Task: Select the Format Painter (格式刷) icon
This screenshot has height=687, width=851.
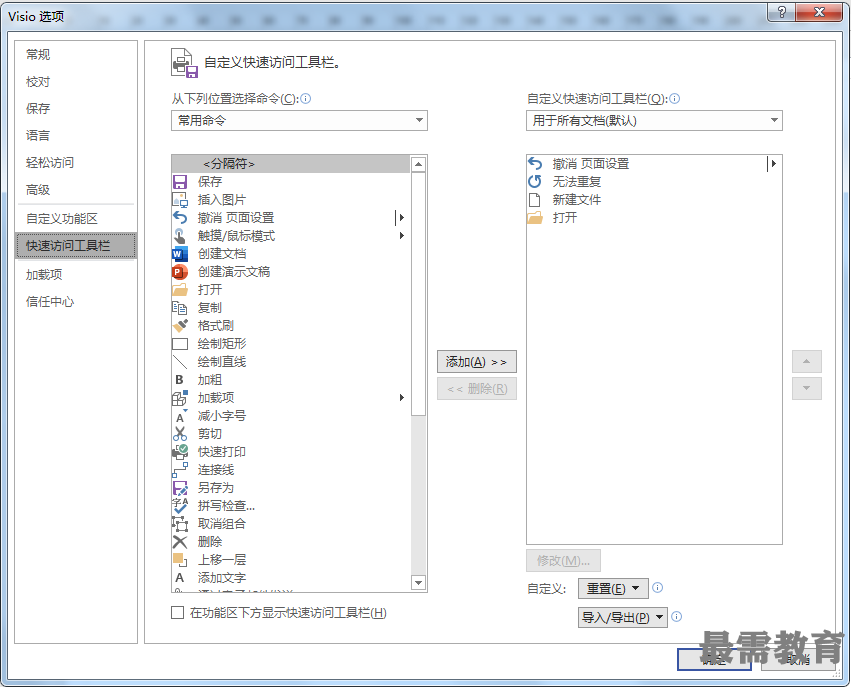Action: [180, 326]
